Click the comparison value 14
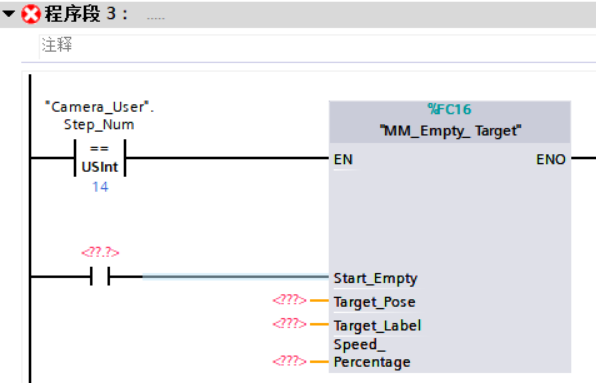596x383 pixels. [x=100, y=187]
